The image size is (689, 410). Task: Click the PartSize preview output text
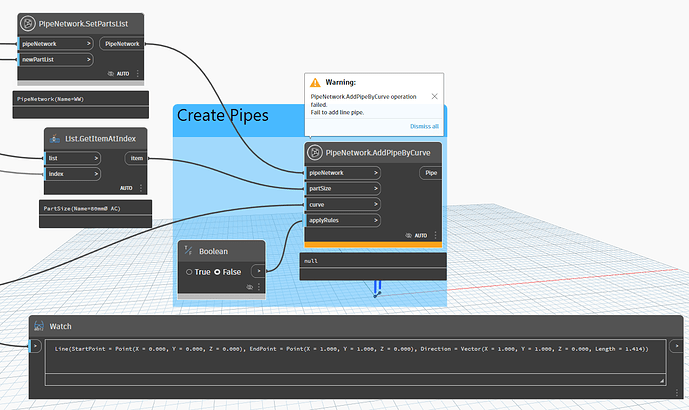point(82,209)
